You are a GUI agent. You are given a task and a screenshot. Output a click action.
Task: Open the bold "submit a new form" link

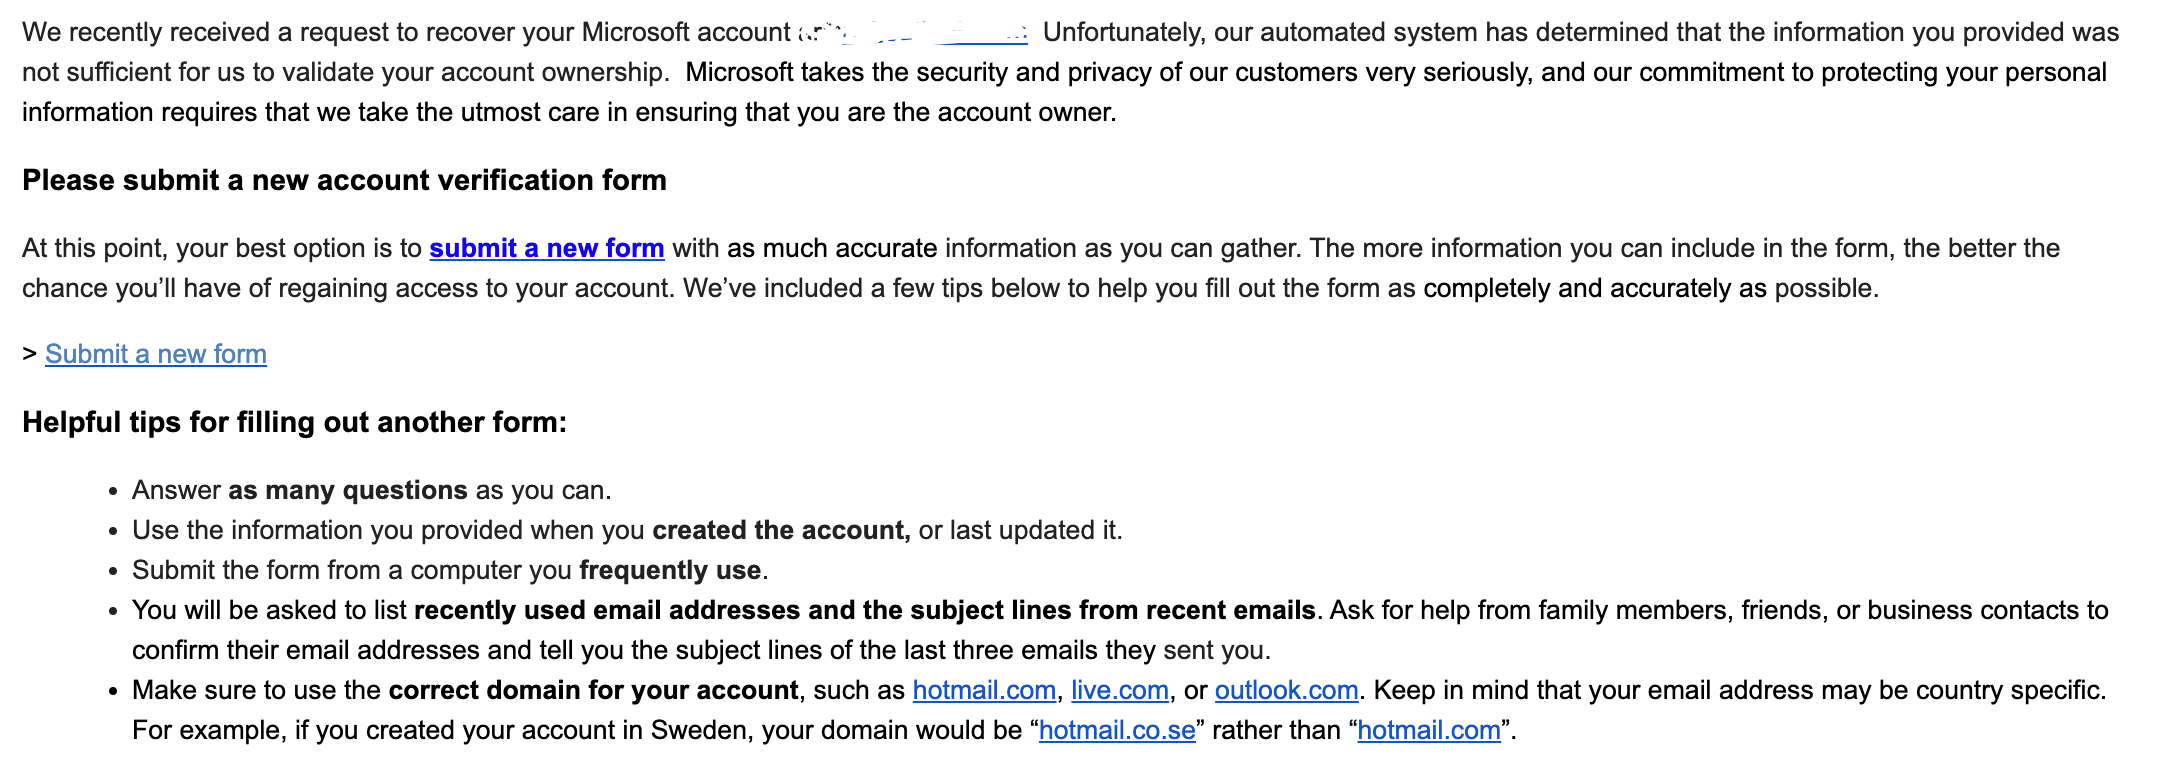coord(546,248)
